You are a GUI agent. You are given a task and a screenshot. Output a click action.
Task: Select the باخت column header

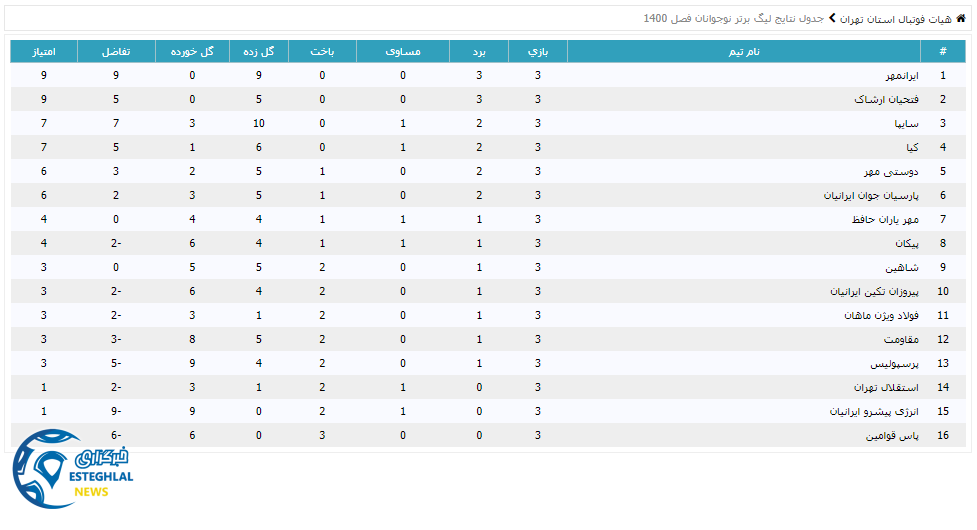pos(322,51)
